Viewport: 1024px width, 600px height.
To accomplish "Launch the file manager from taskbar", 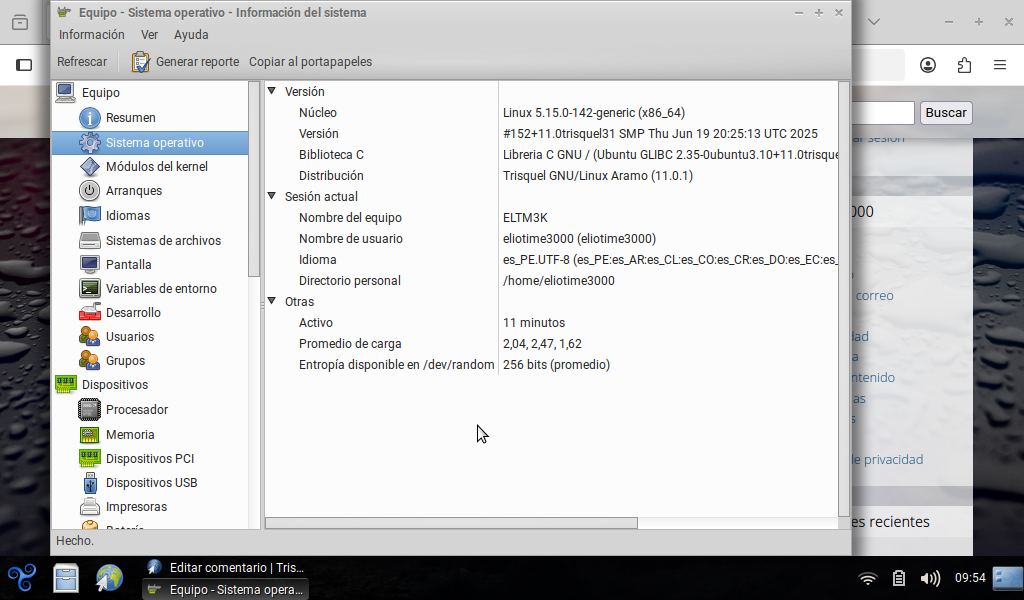I will coord(66,578).
